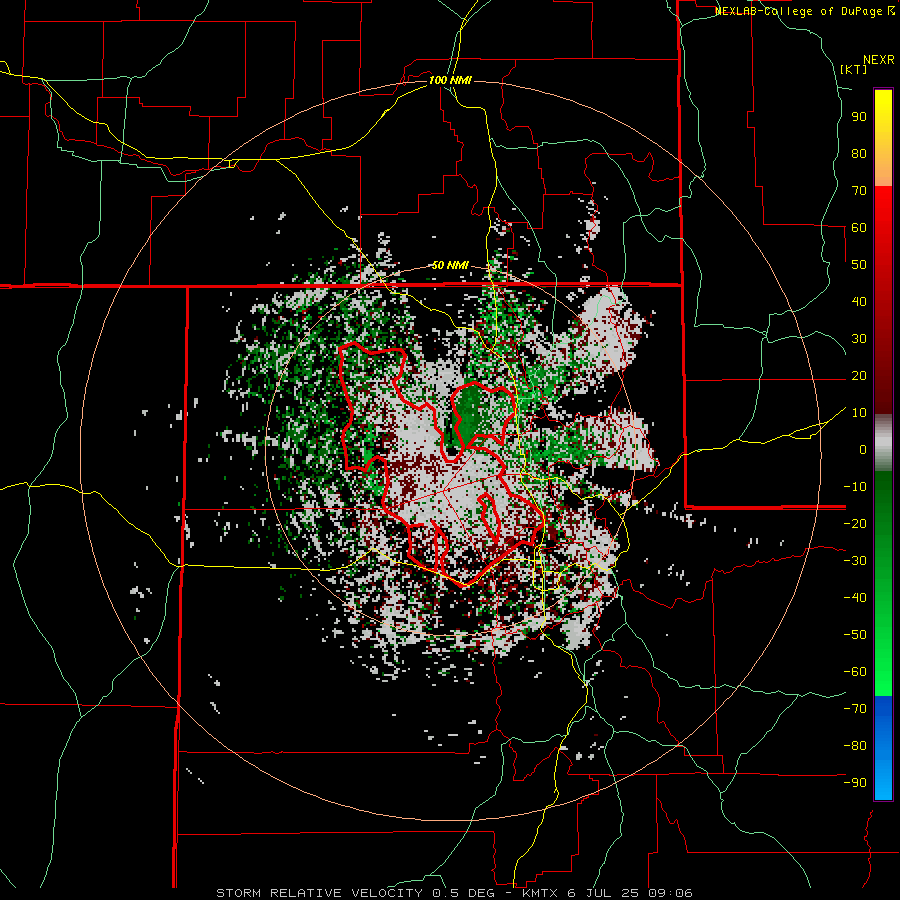
Task: Click the -70 value on velocity scale
Action: click(855, 709)
